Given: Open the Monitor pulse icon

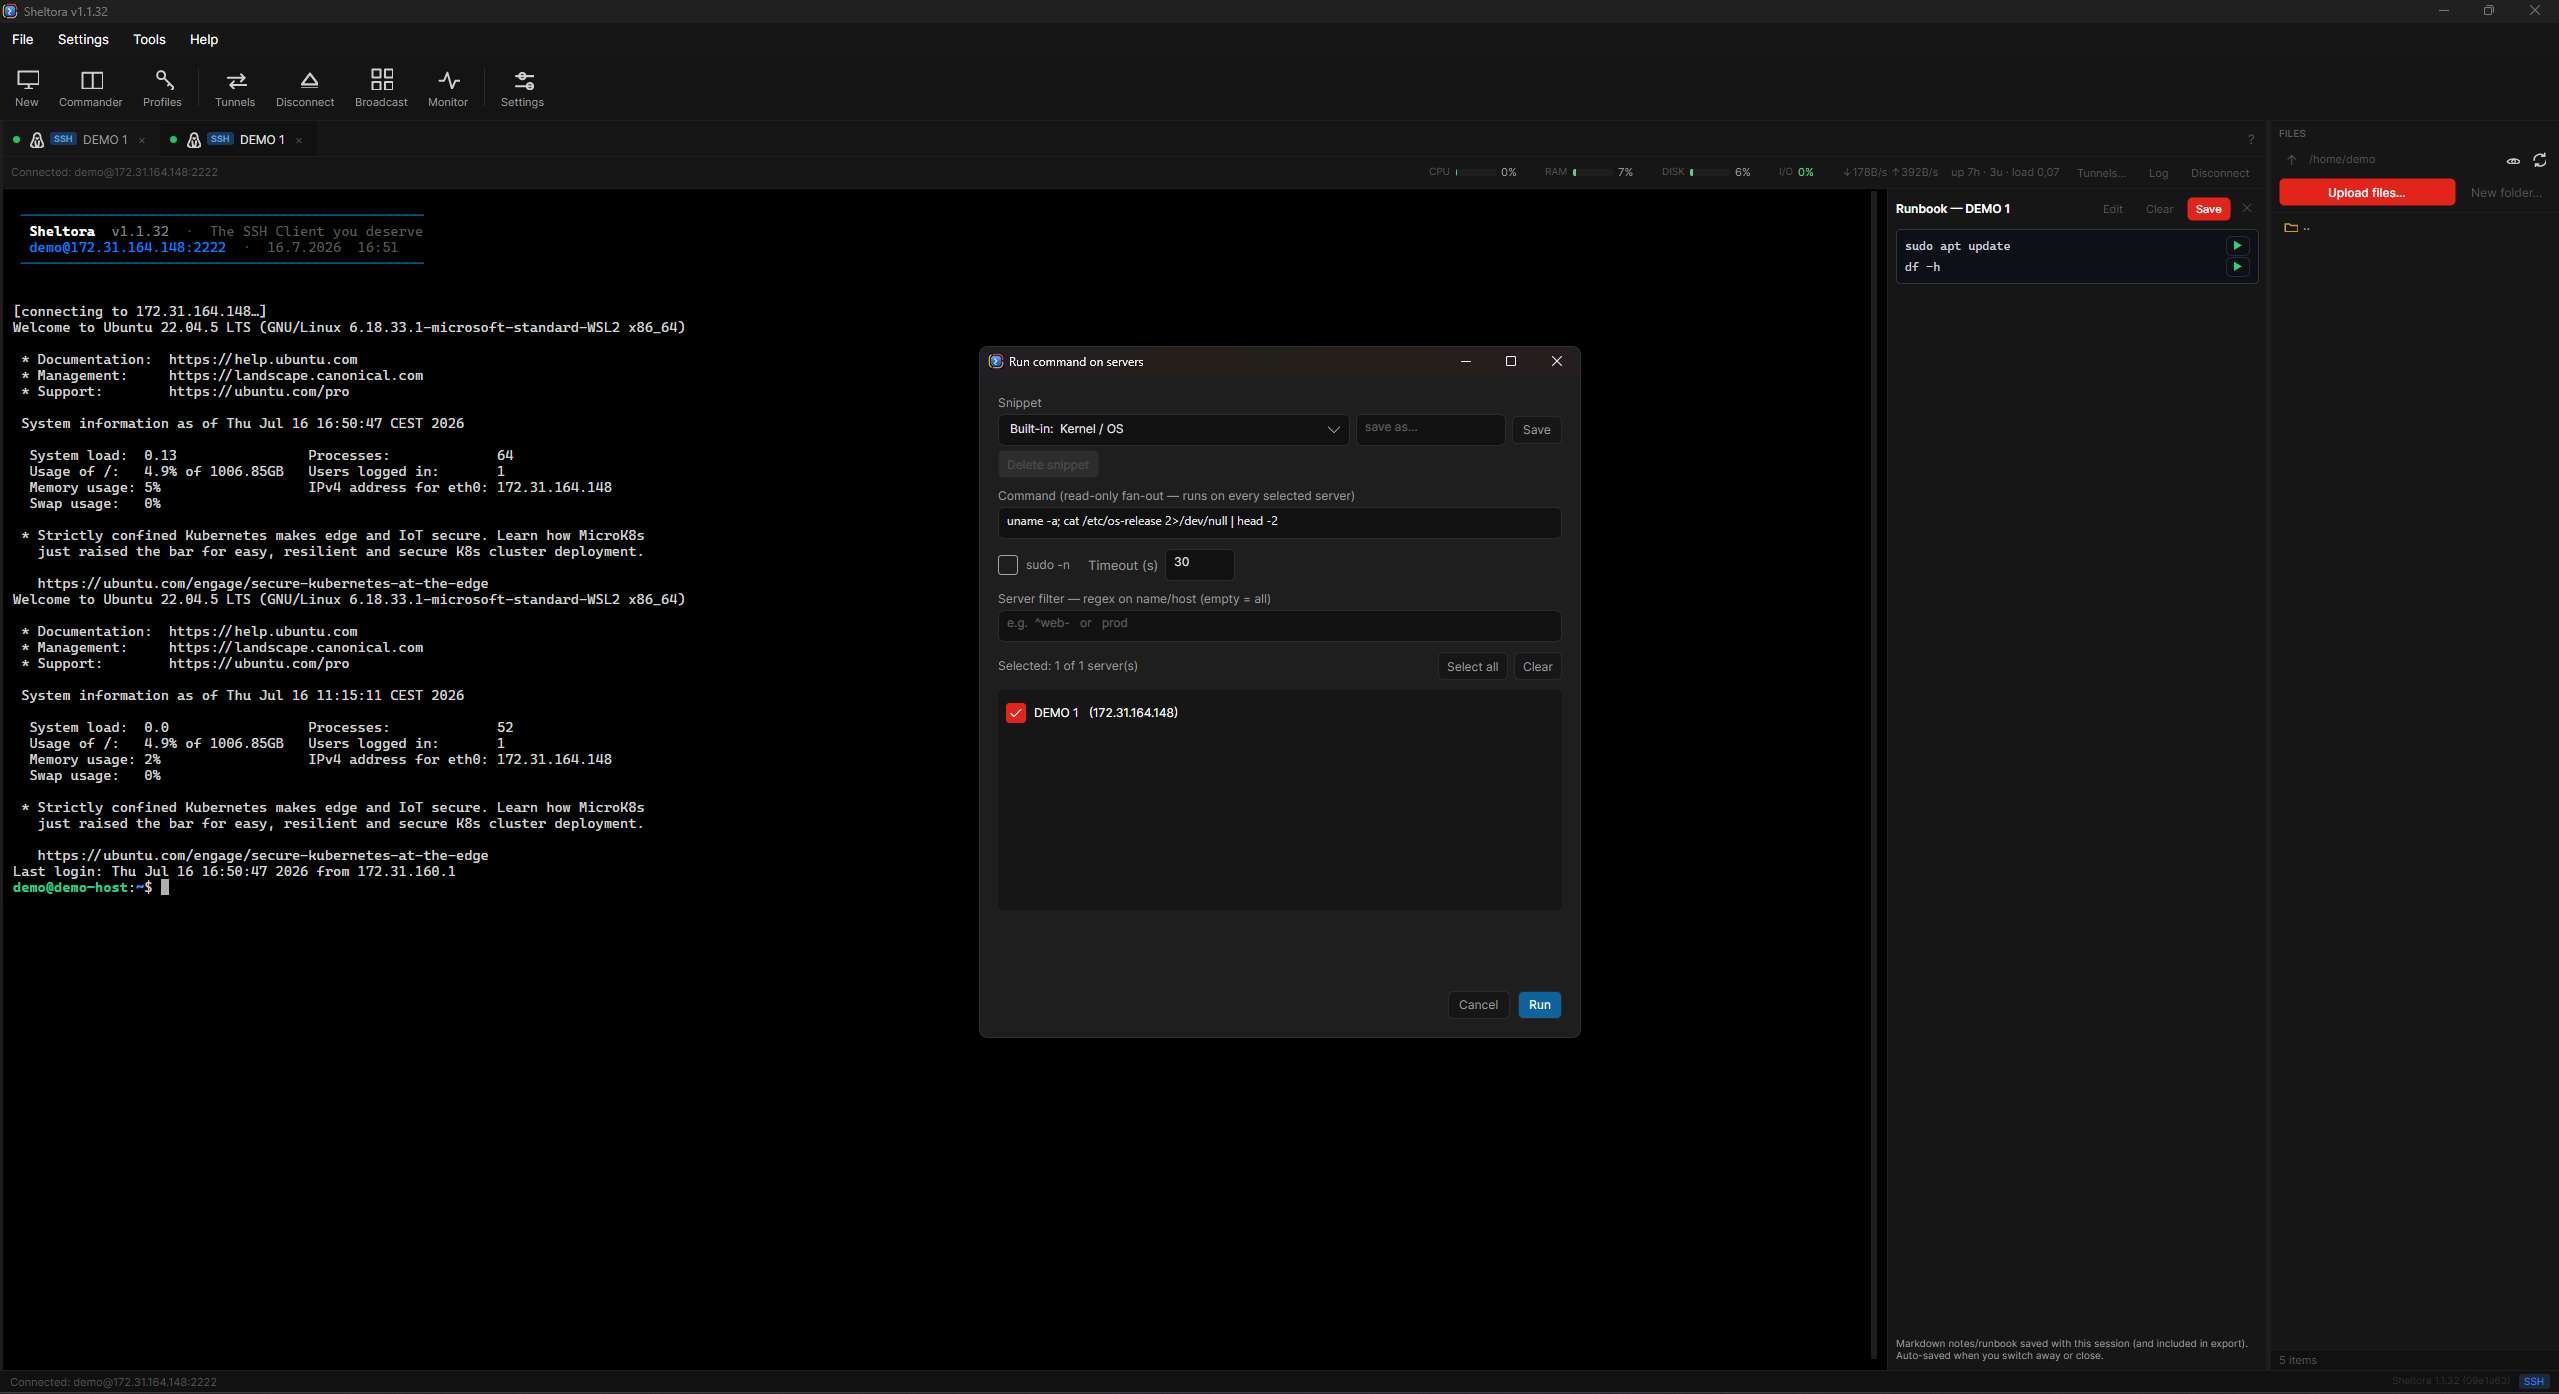Looking at the screenshot, I should coord(448,88).
